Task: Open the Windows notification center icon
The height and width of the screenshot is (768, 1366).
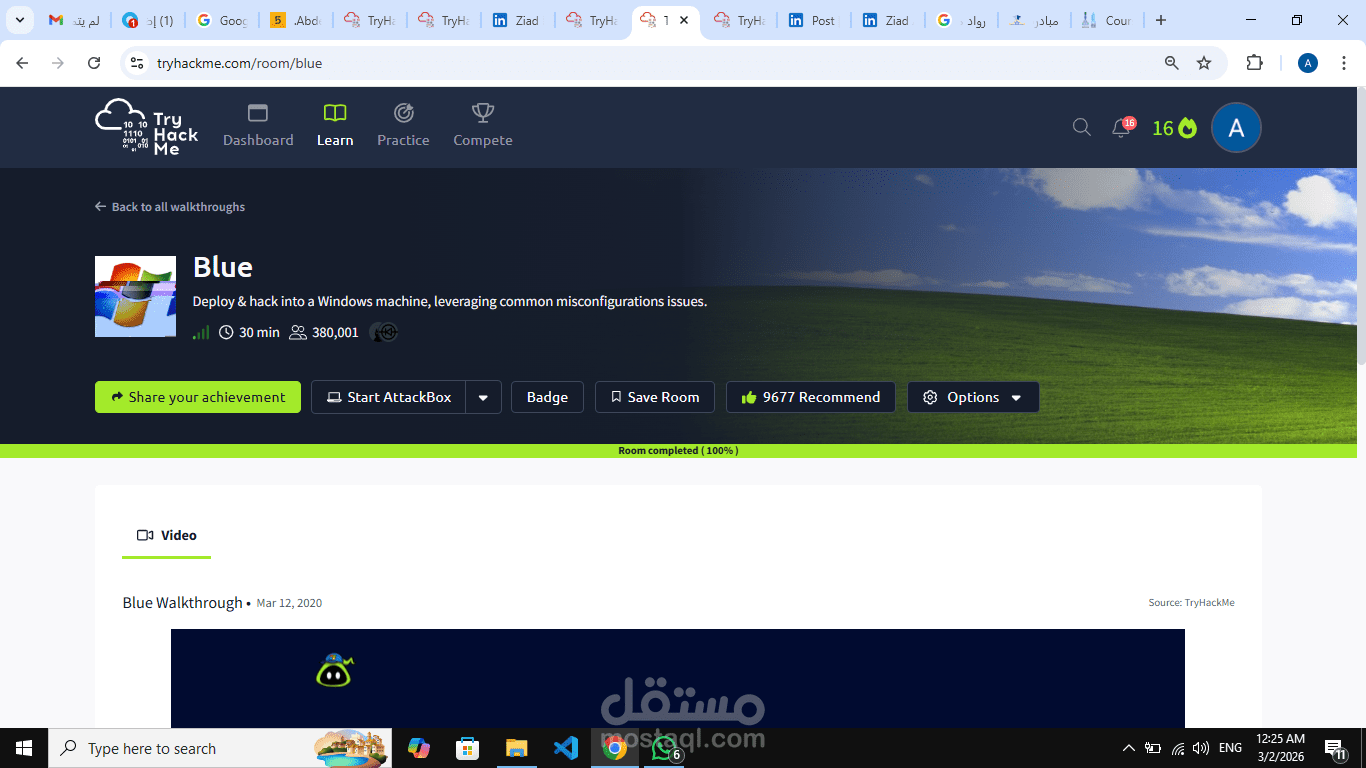Action: click(1335, 748)
